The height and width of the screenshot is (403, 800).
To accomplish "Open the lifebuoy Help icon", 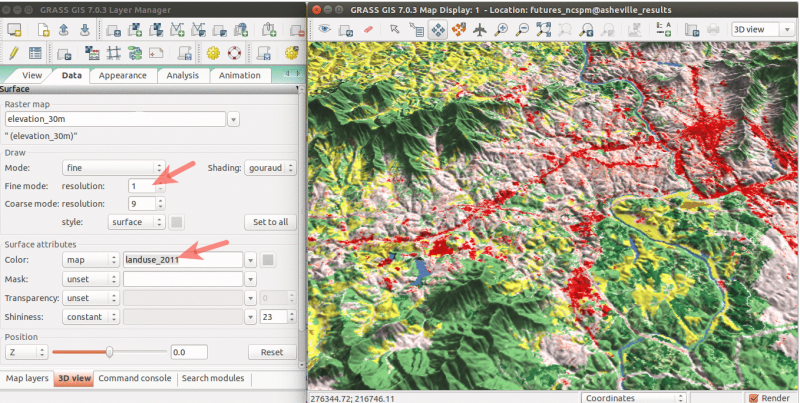I will 235,53.
